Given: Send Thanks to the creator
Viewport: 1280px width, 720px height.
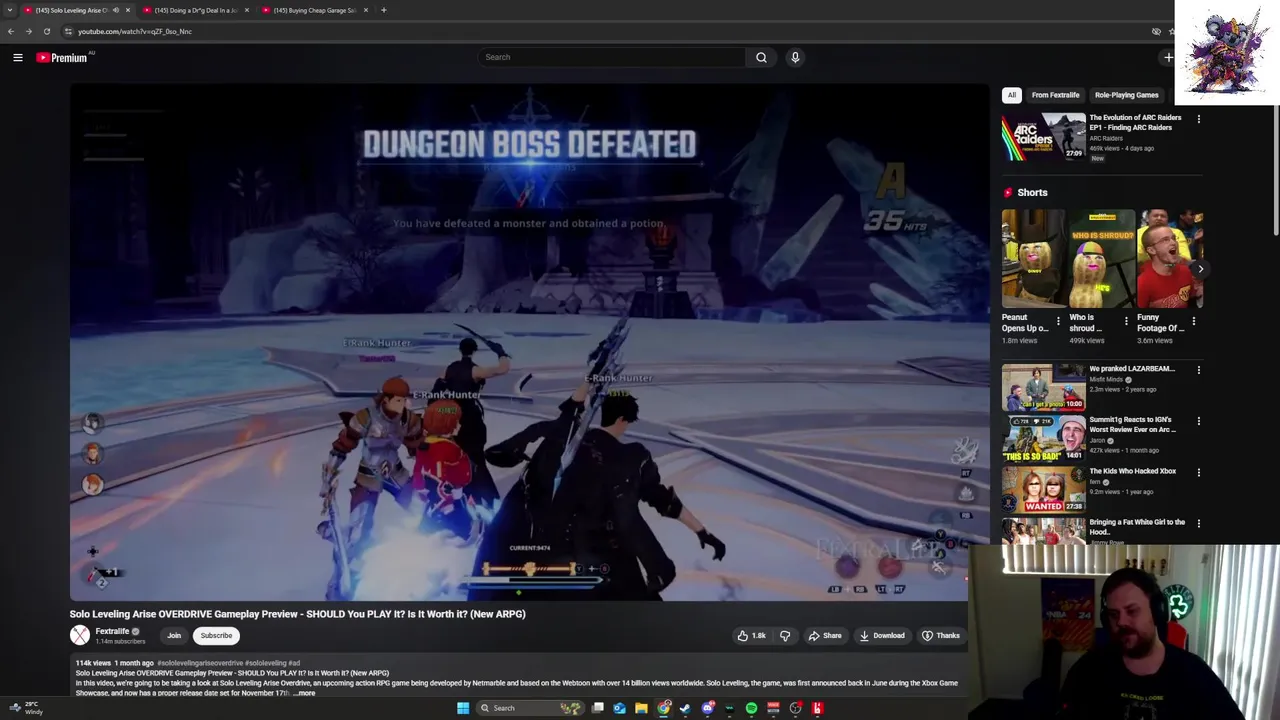Looking at the screenshot, I should 941,635.
